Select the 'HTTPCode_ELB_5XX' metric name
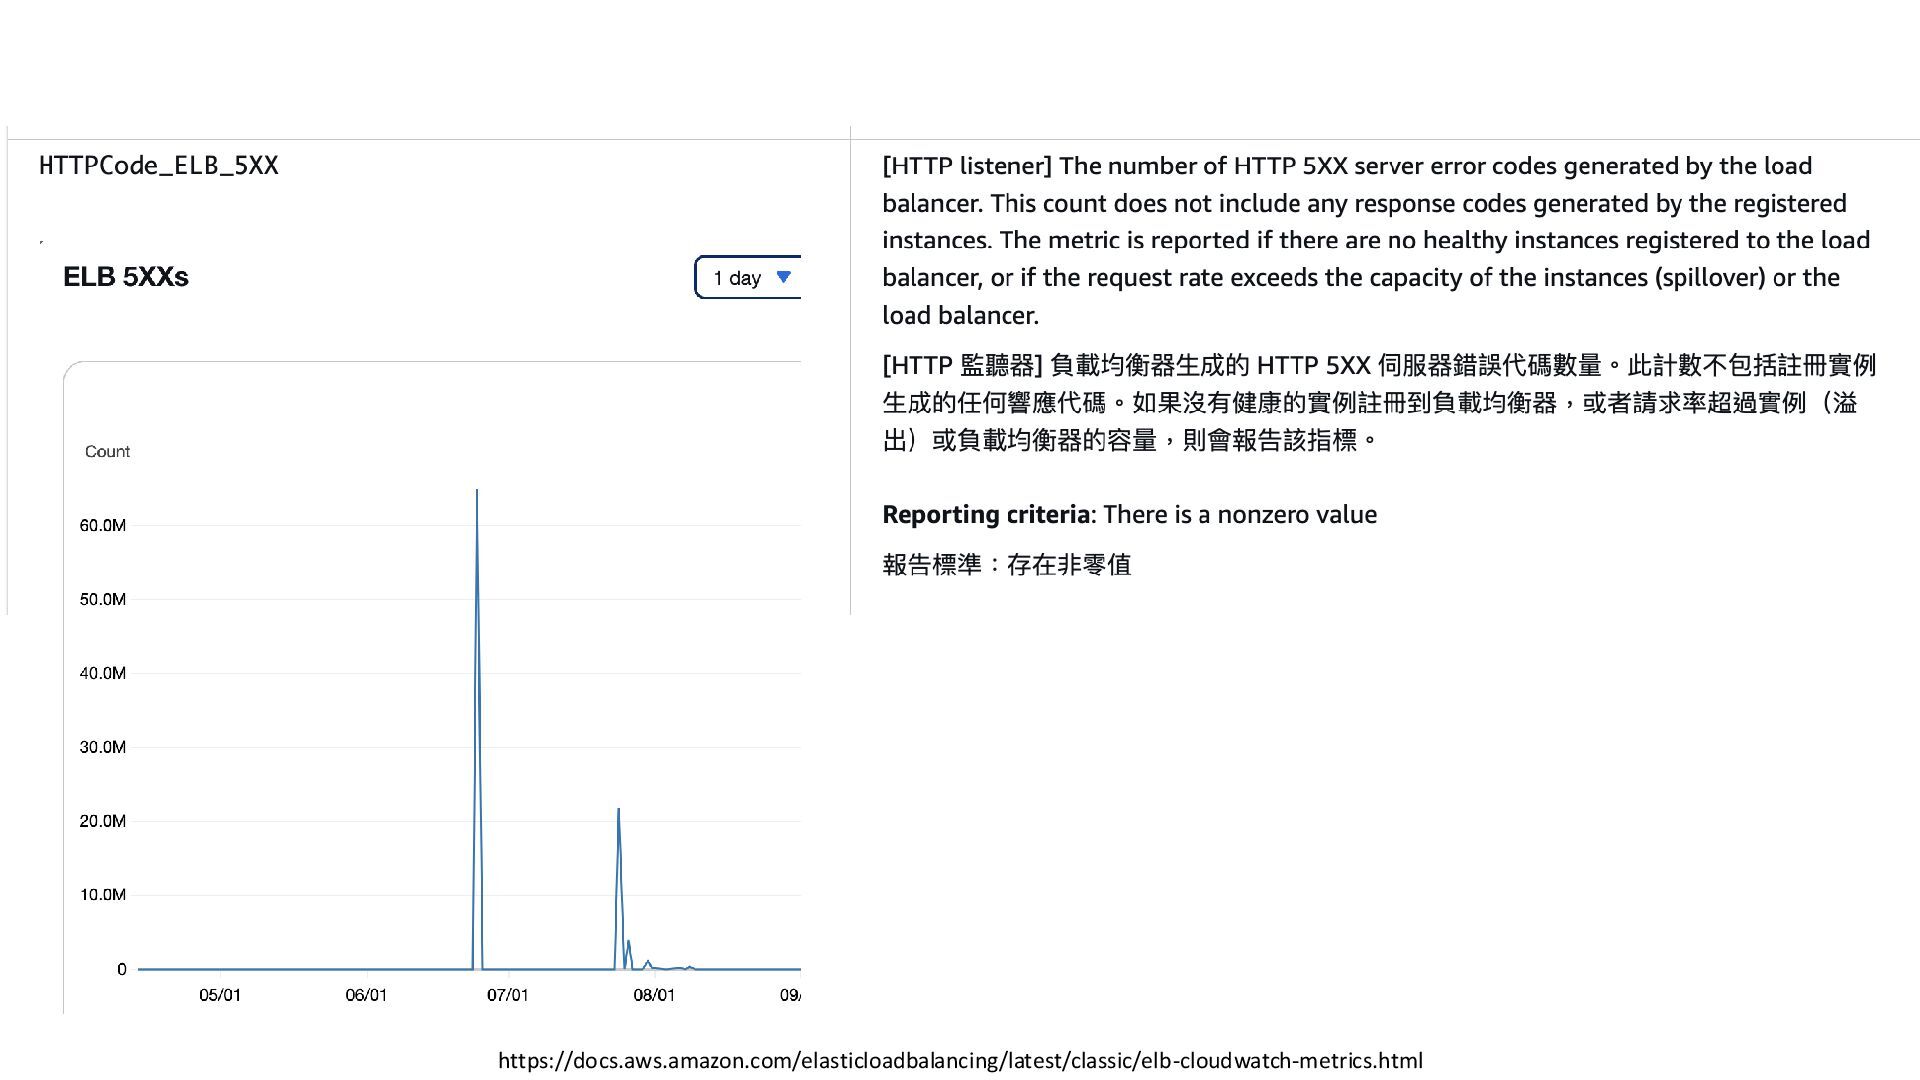The height and width of the screenshot is (1080, 1920). pyautogui.click(x=159, y=166)
